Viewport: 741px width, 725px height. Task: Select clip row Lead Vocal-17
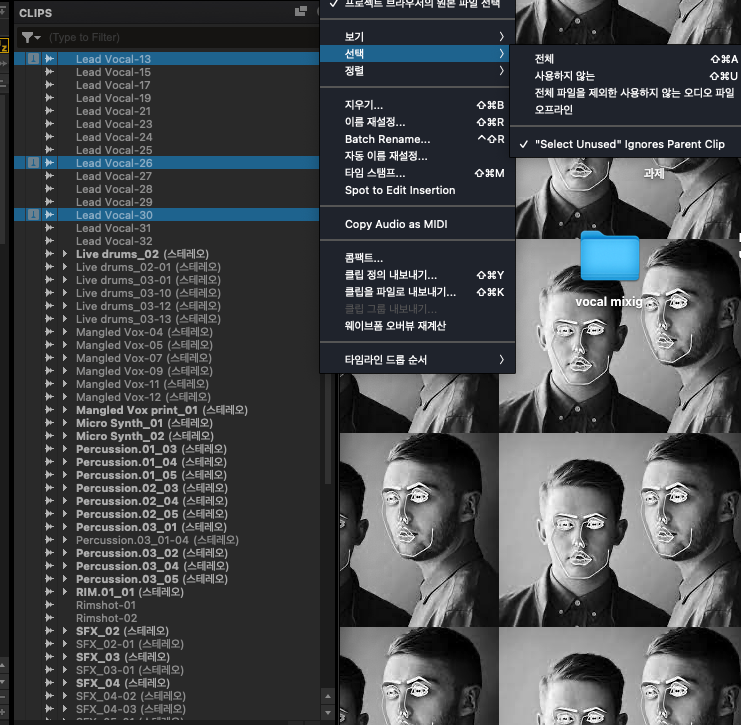point(166,85)
